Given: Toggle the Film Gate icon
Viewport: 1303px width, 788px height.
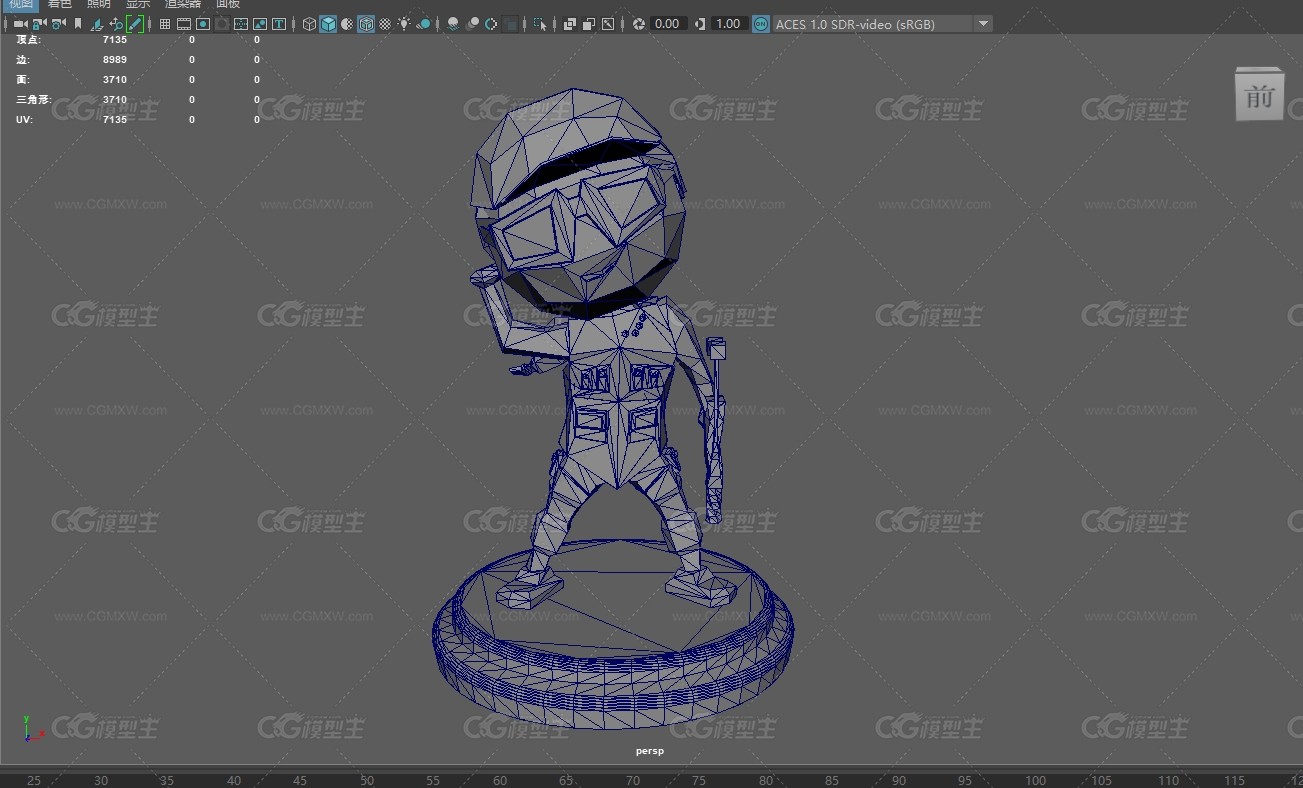Looking at the screenshot, I should click(x=184, y=24).
